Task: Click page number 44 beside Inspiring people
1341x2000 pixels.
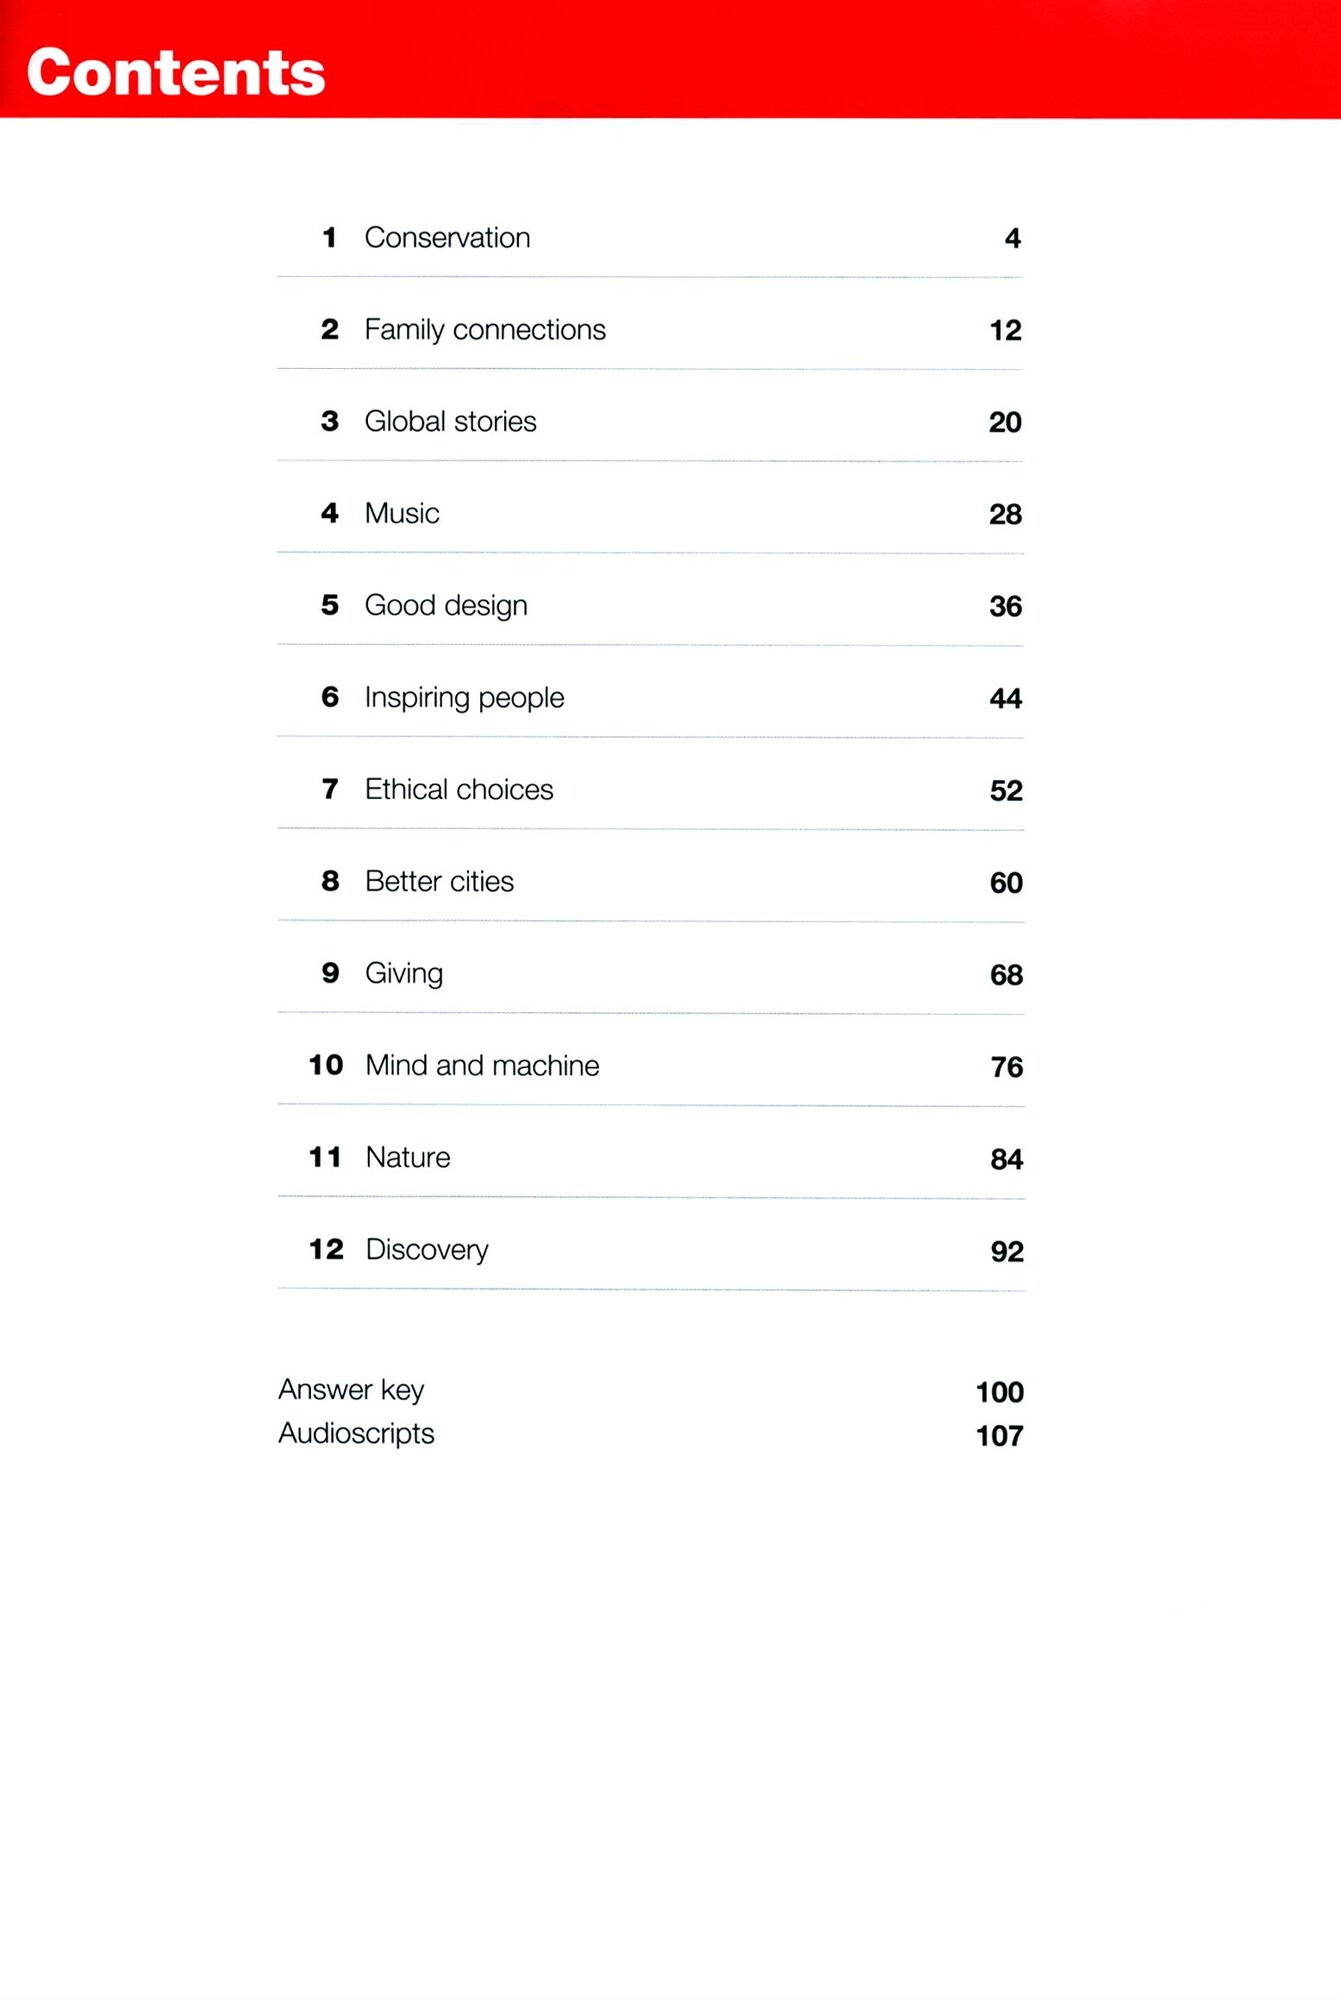Action: point(1006,699)
